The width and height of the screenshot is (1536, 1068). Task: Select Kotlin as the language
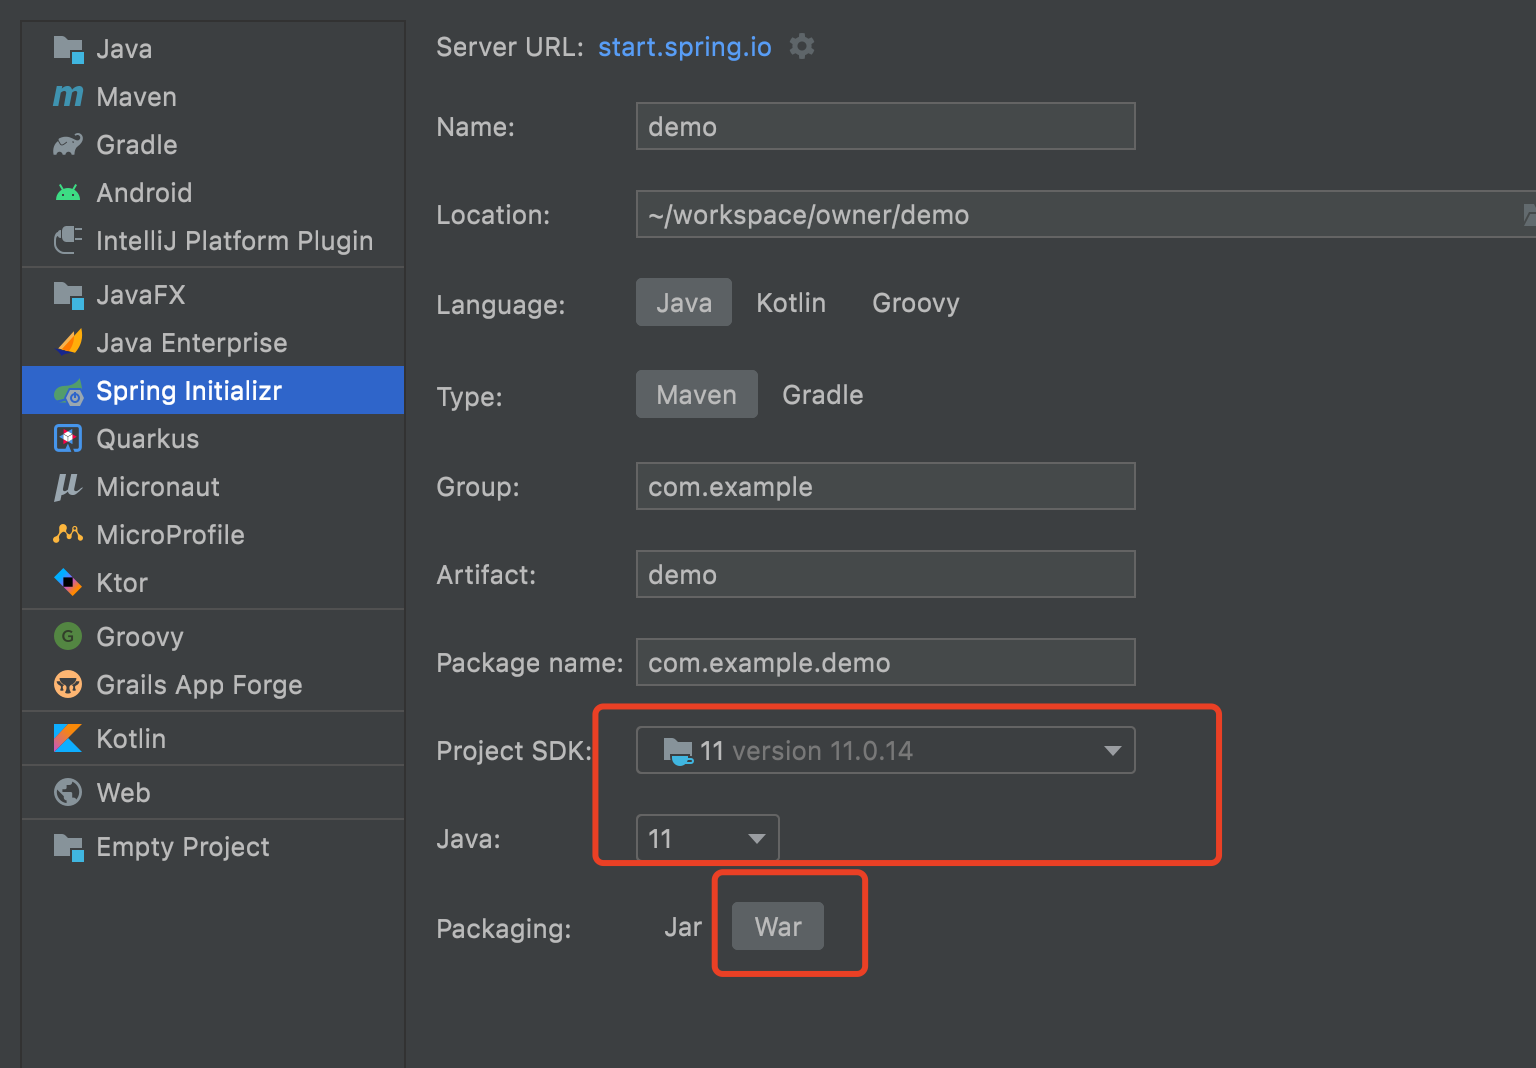click(791, 303)
